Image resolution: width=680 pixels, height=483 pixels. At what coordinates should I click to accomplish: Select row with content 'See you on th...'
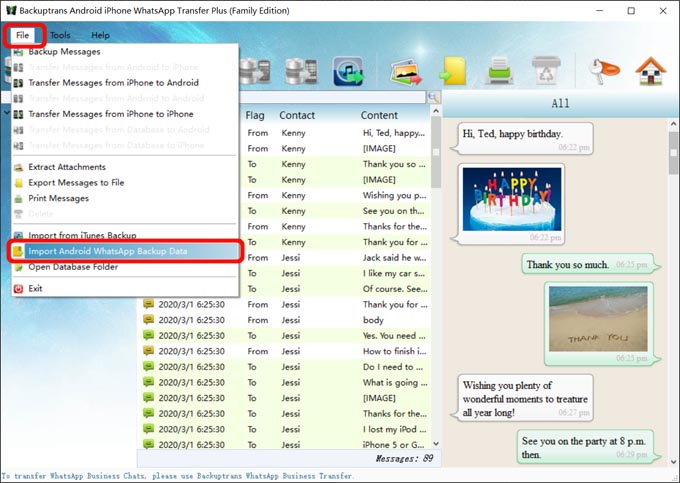(x=336, y=211)
